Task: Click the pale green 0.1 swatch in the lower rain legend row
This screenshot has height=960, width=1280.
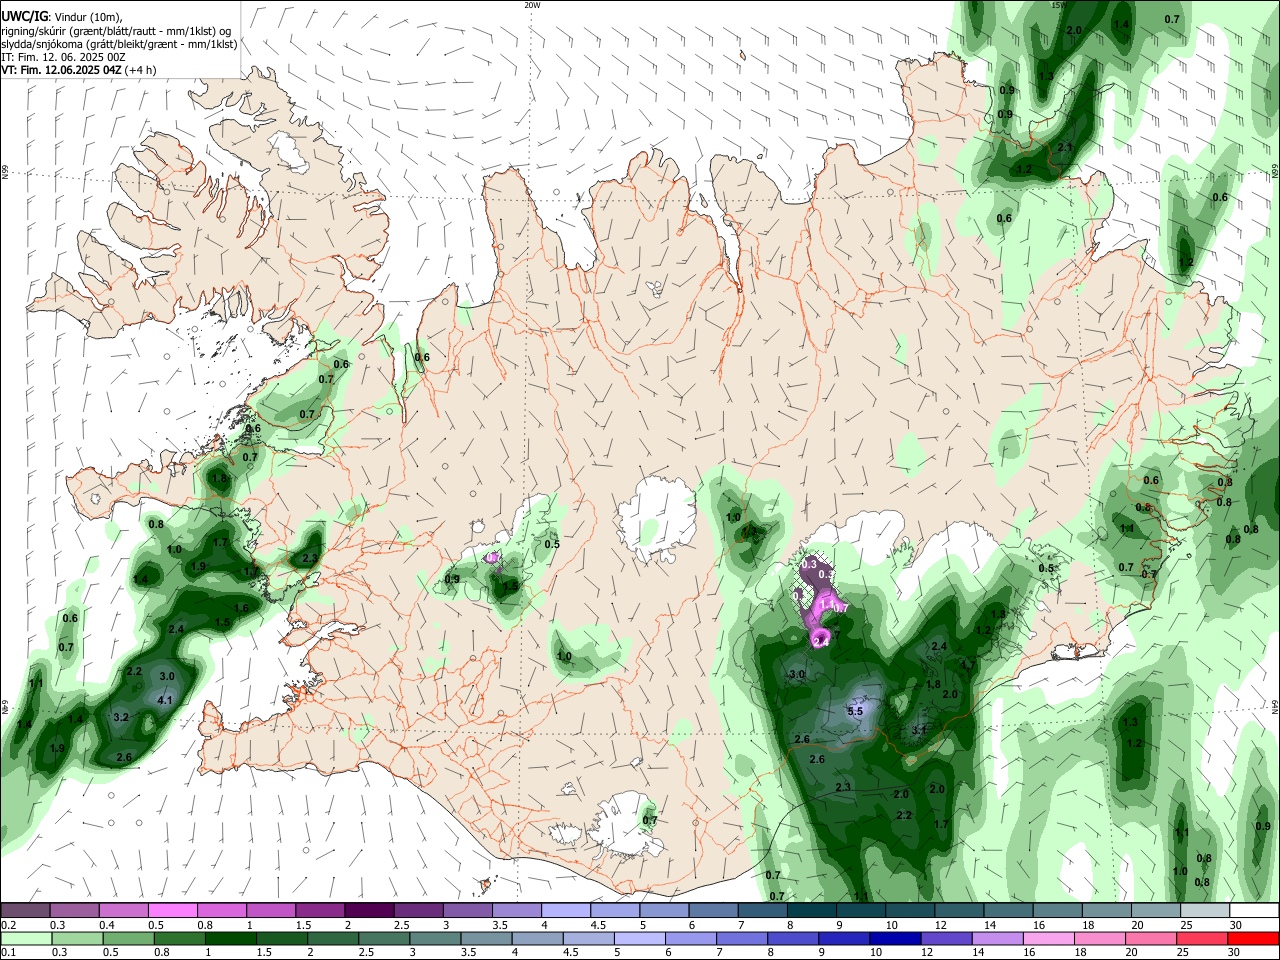Action: 25,938
